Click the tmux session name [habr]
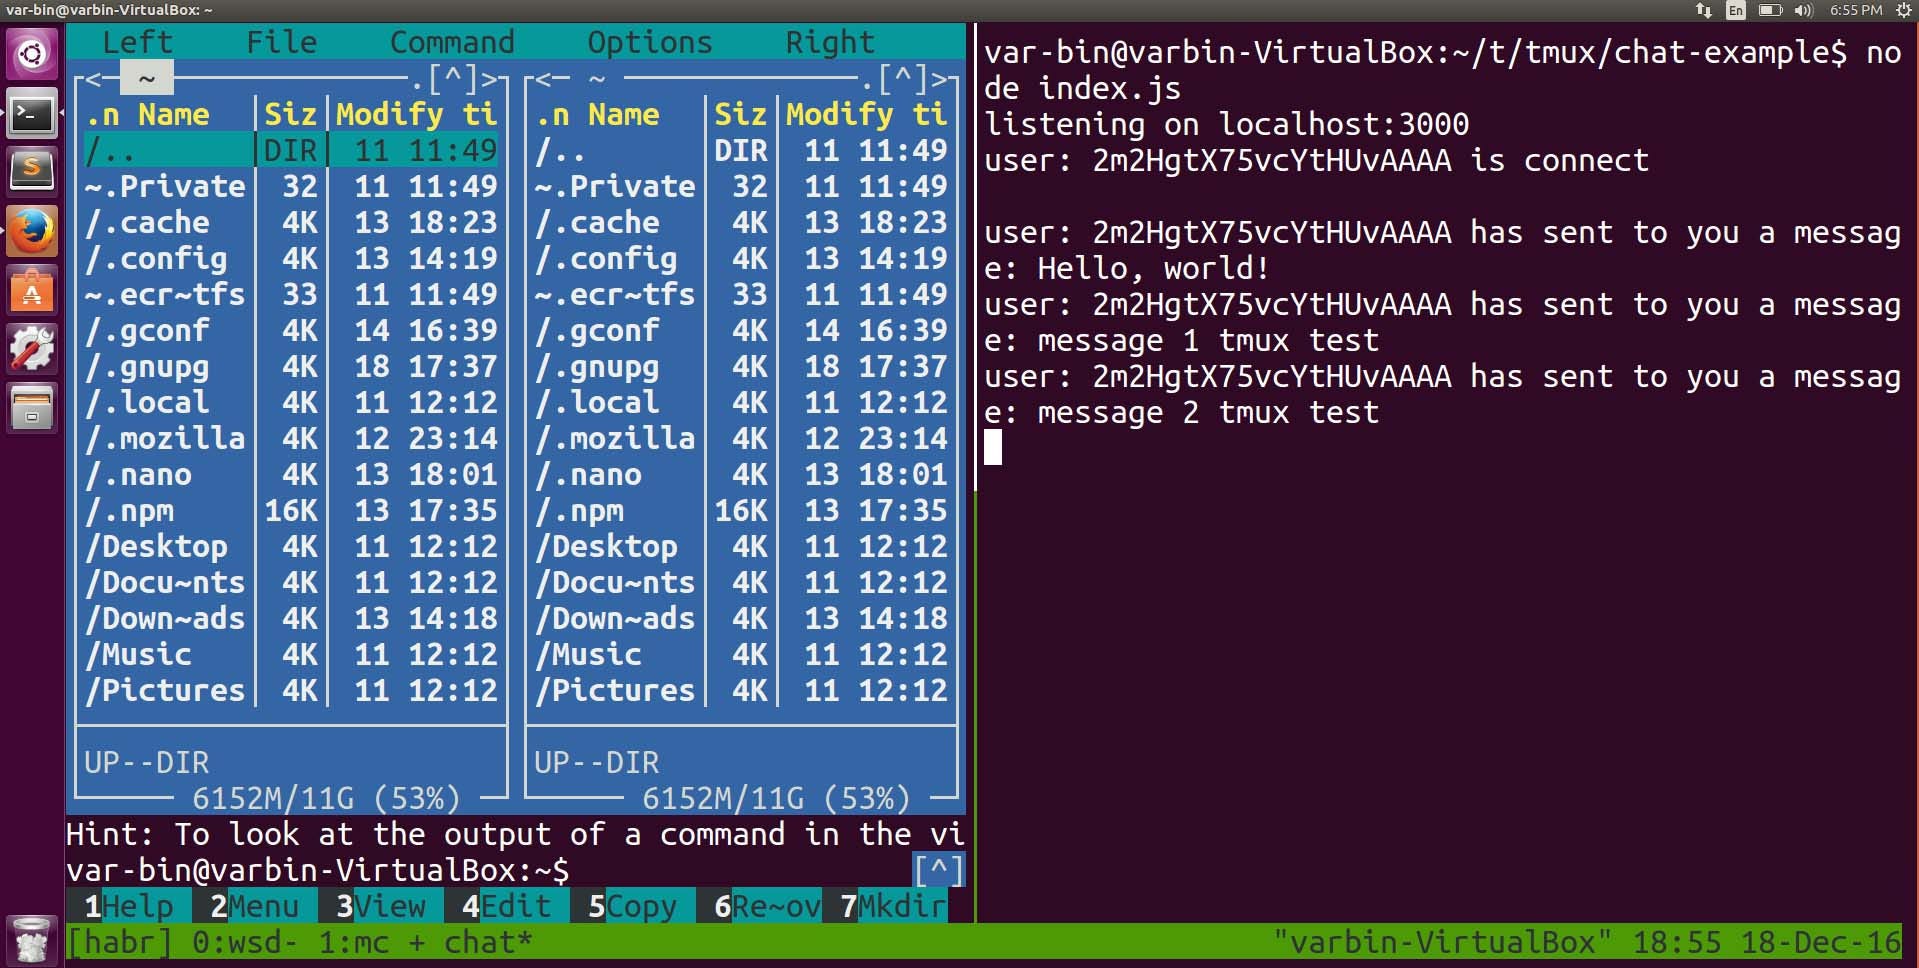 point(119,942)
